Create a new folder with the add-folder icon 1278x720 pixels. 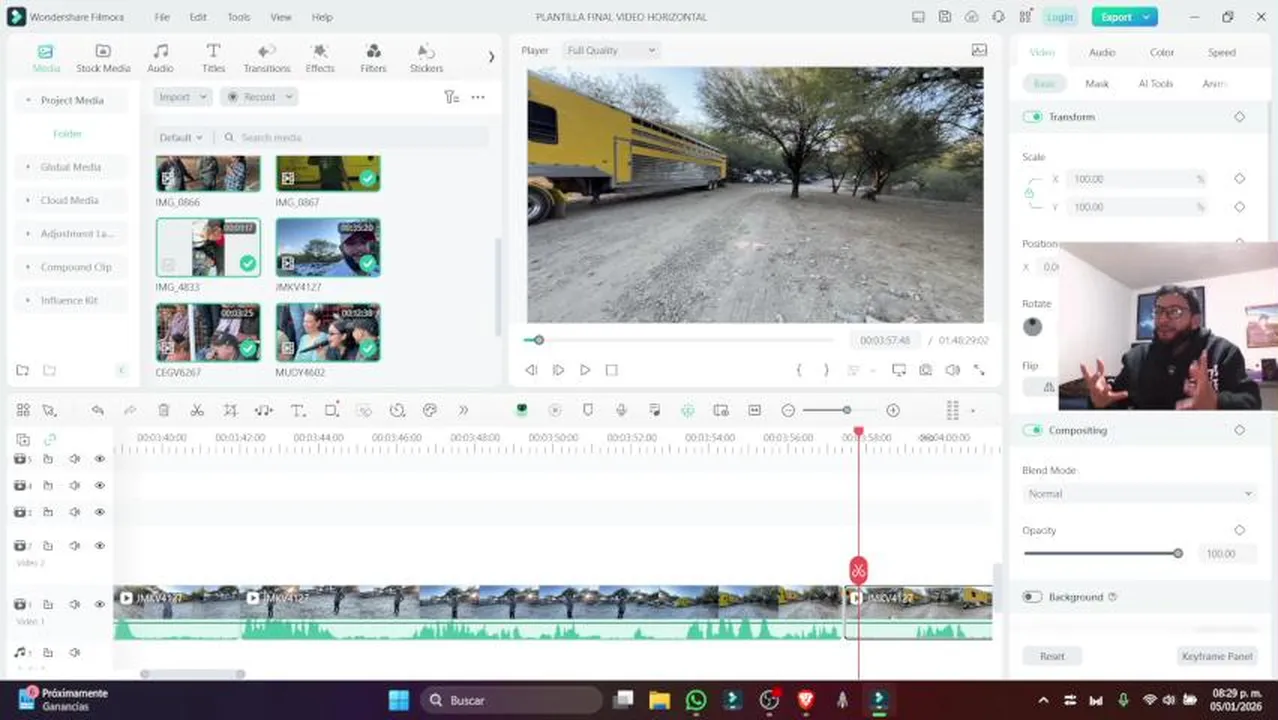22,371
